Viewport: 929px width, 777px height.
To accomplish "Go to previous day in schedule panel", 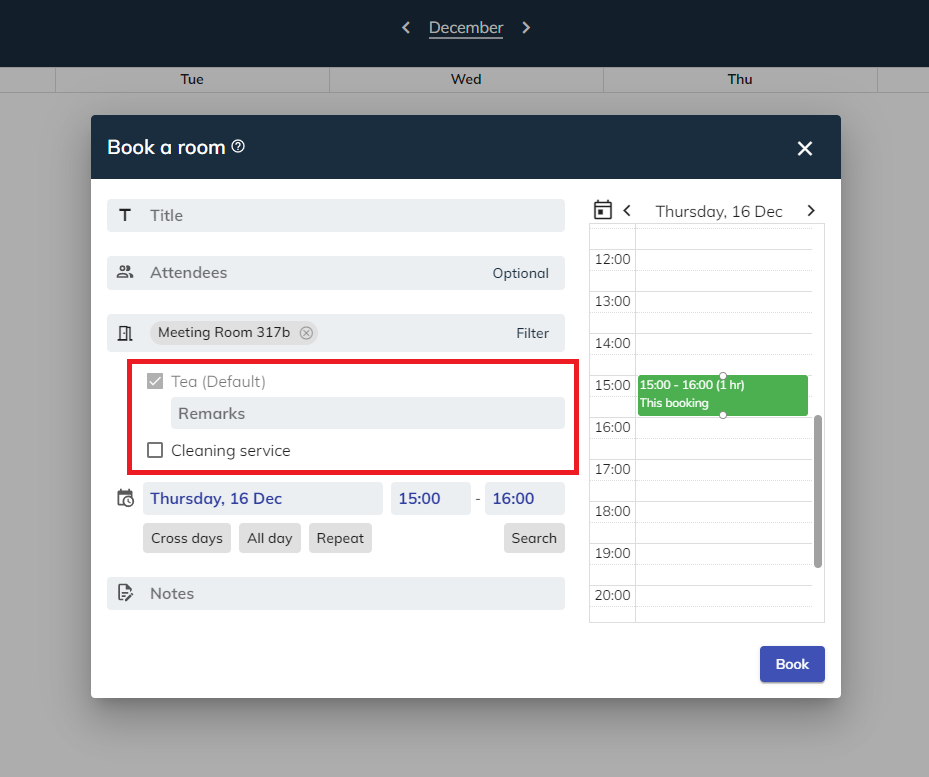I will click(x=627, y=211).
